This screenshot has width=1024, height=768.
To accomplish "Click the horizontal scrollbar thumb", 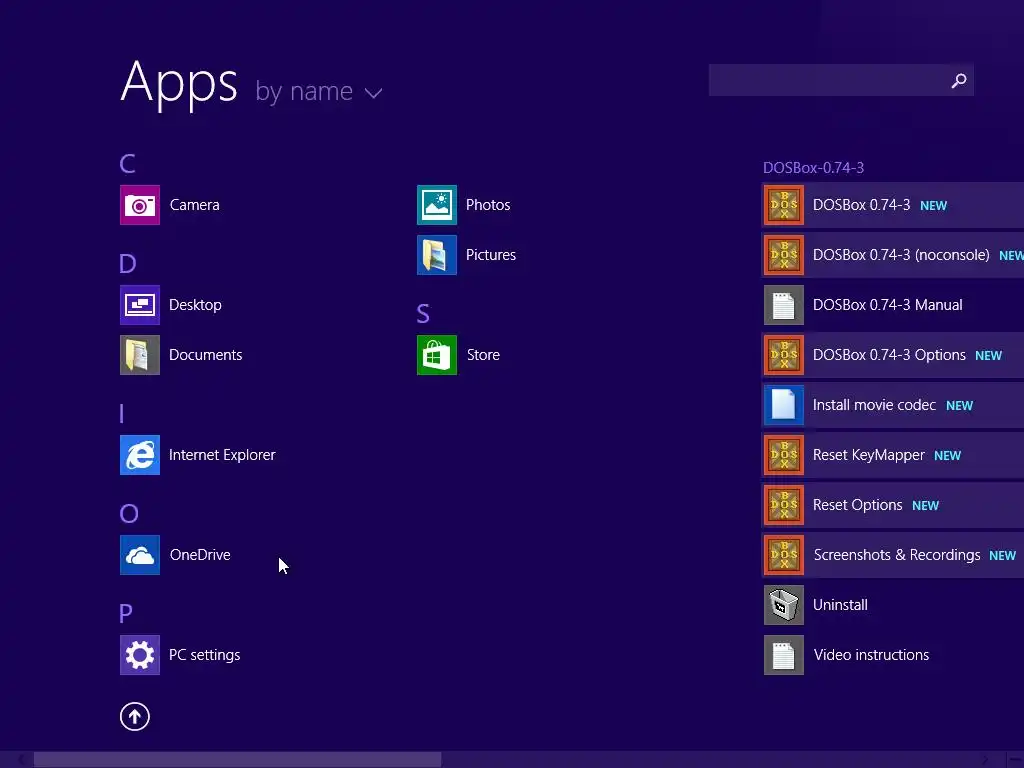I will 238,760.
